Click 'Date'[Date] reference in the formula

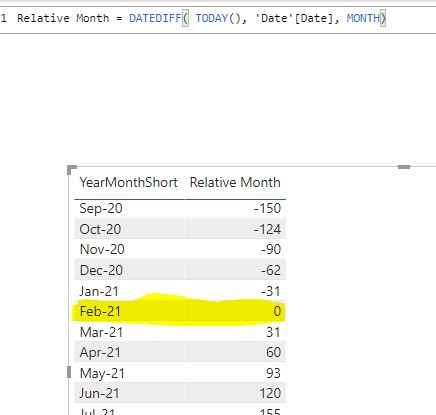pyautogui.click(x=294, y=18)
